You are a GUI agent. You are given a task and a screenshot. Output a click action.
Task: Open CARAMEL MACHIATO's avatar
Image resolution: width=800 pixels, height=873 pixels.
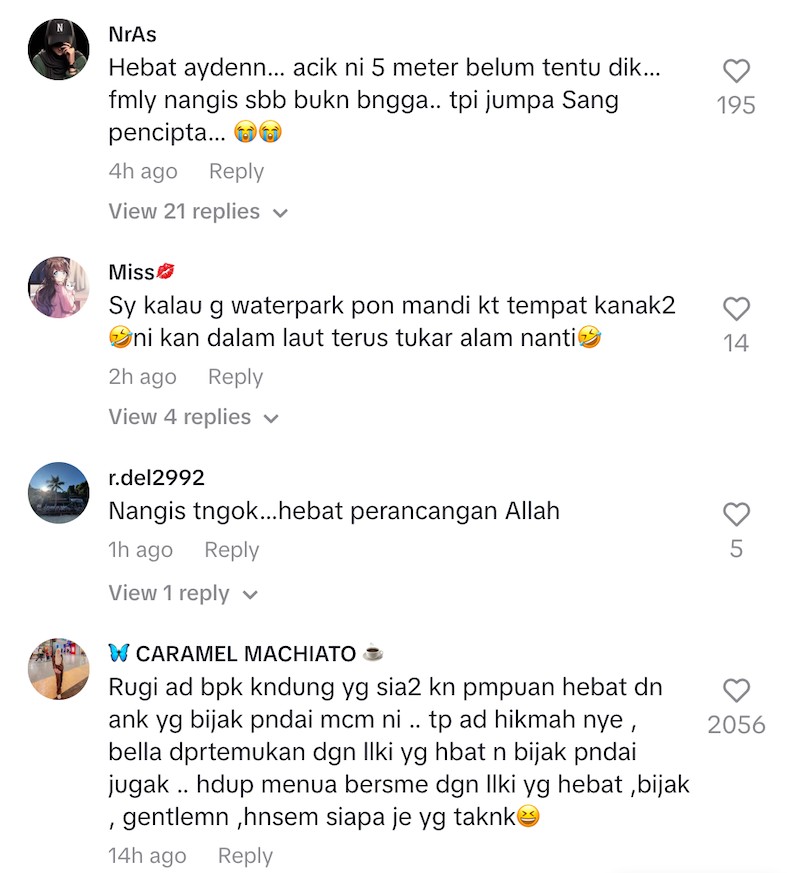tap(58, 669)
